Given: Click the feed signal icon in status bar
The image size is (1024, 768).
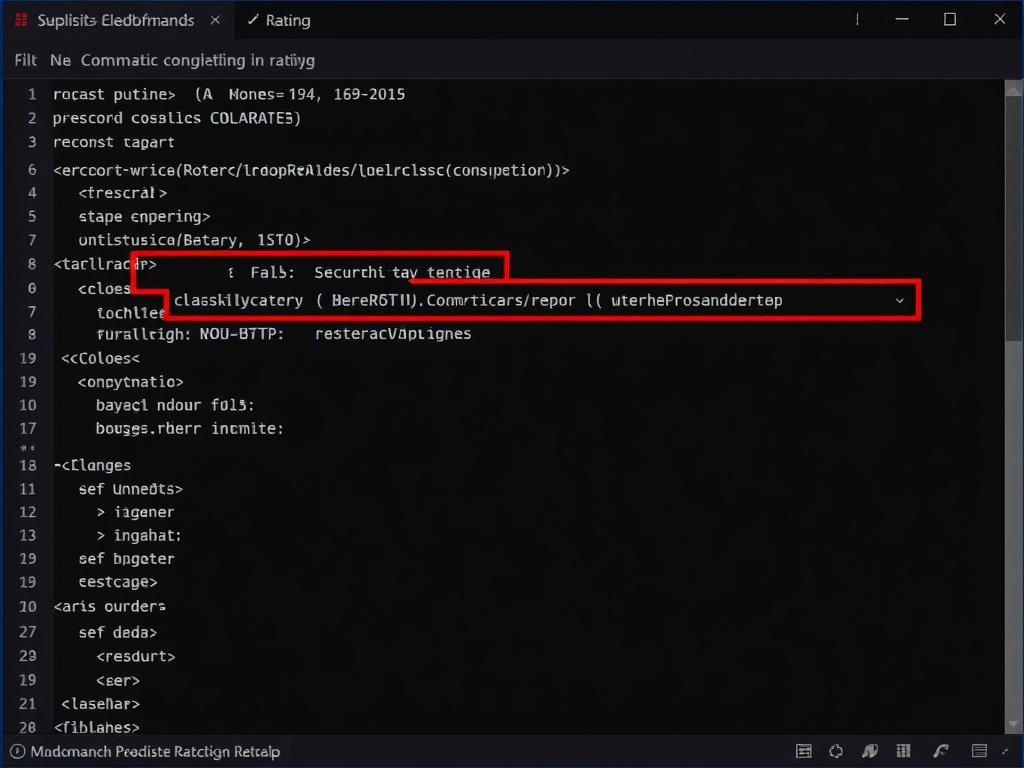Looking at the screenshot, I should [x=940, y=751].
